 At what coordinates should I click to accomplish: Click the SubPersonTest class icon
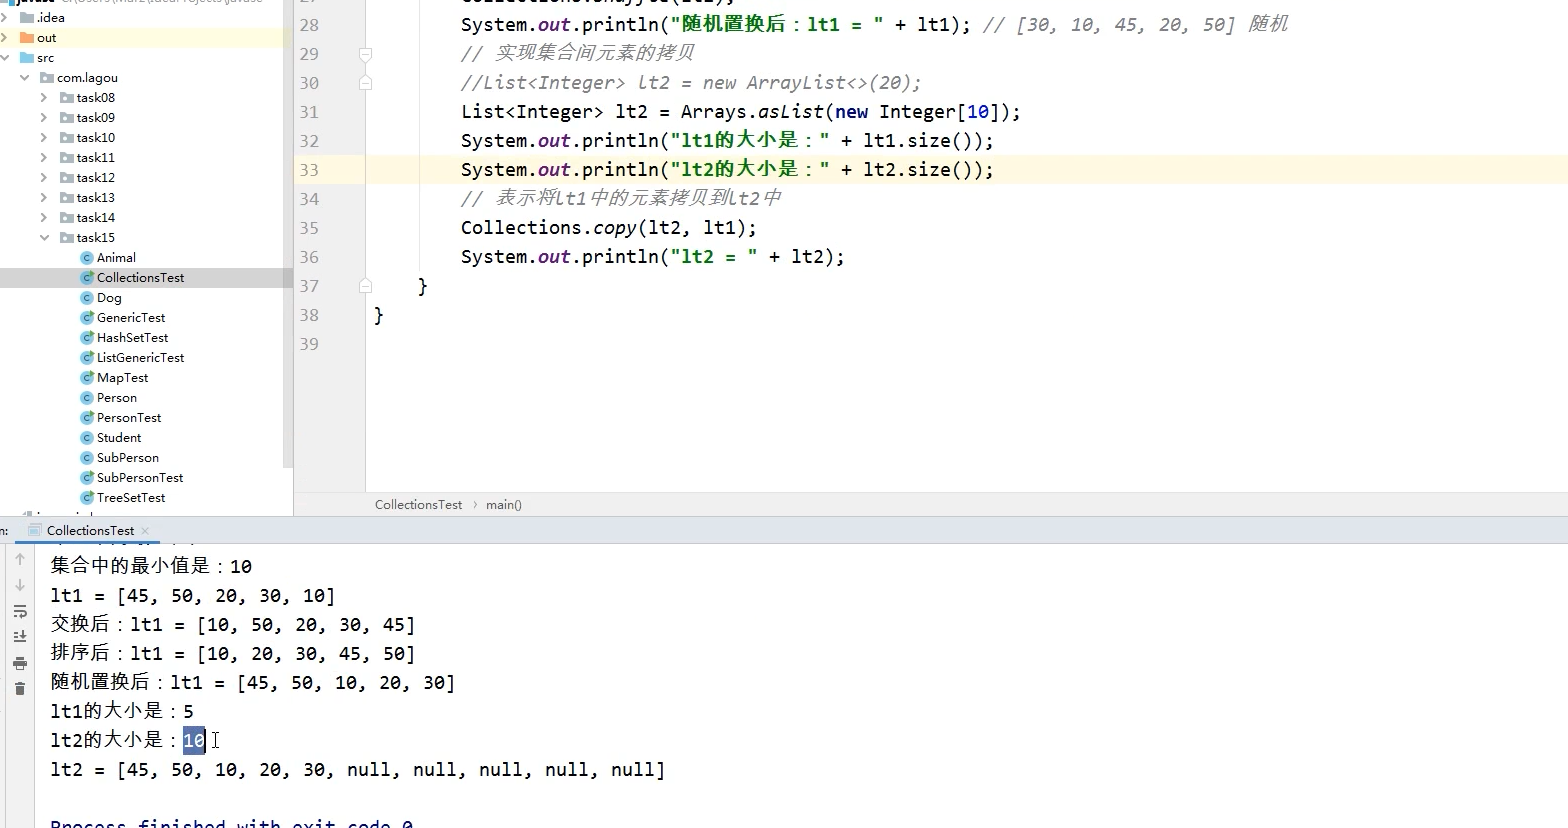(87, 478)
